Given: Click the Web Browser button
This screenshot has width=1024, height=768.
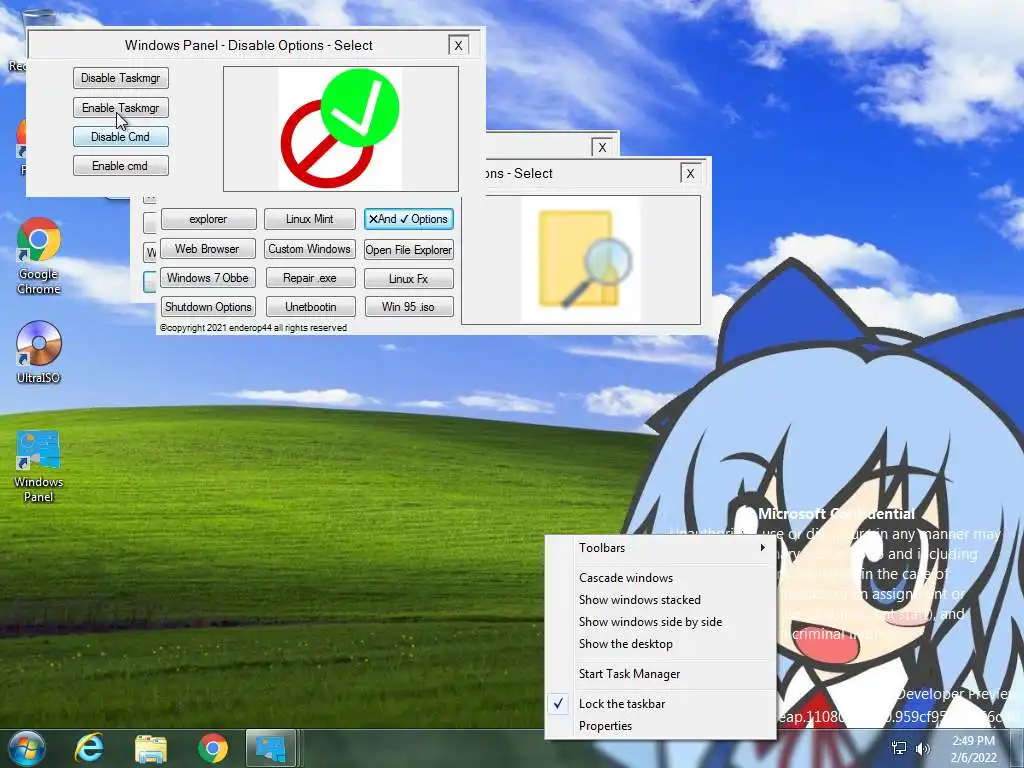Looking at the screenshot, I should click(x=207, y=249).
